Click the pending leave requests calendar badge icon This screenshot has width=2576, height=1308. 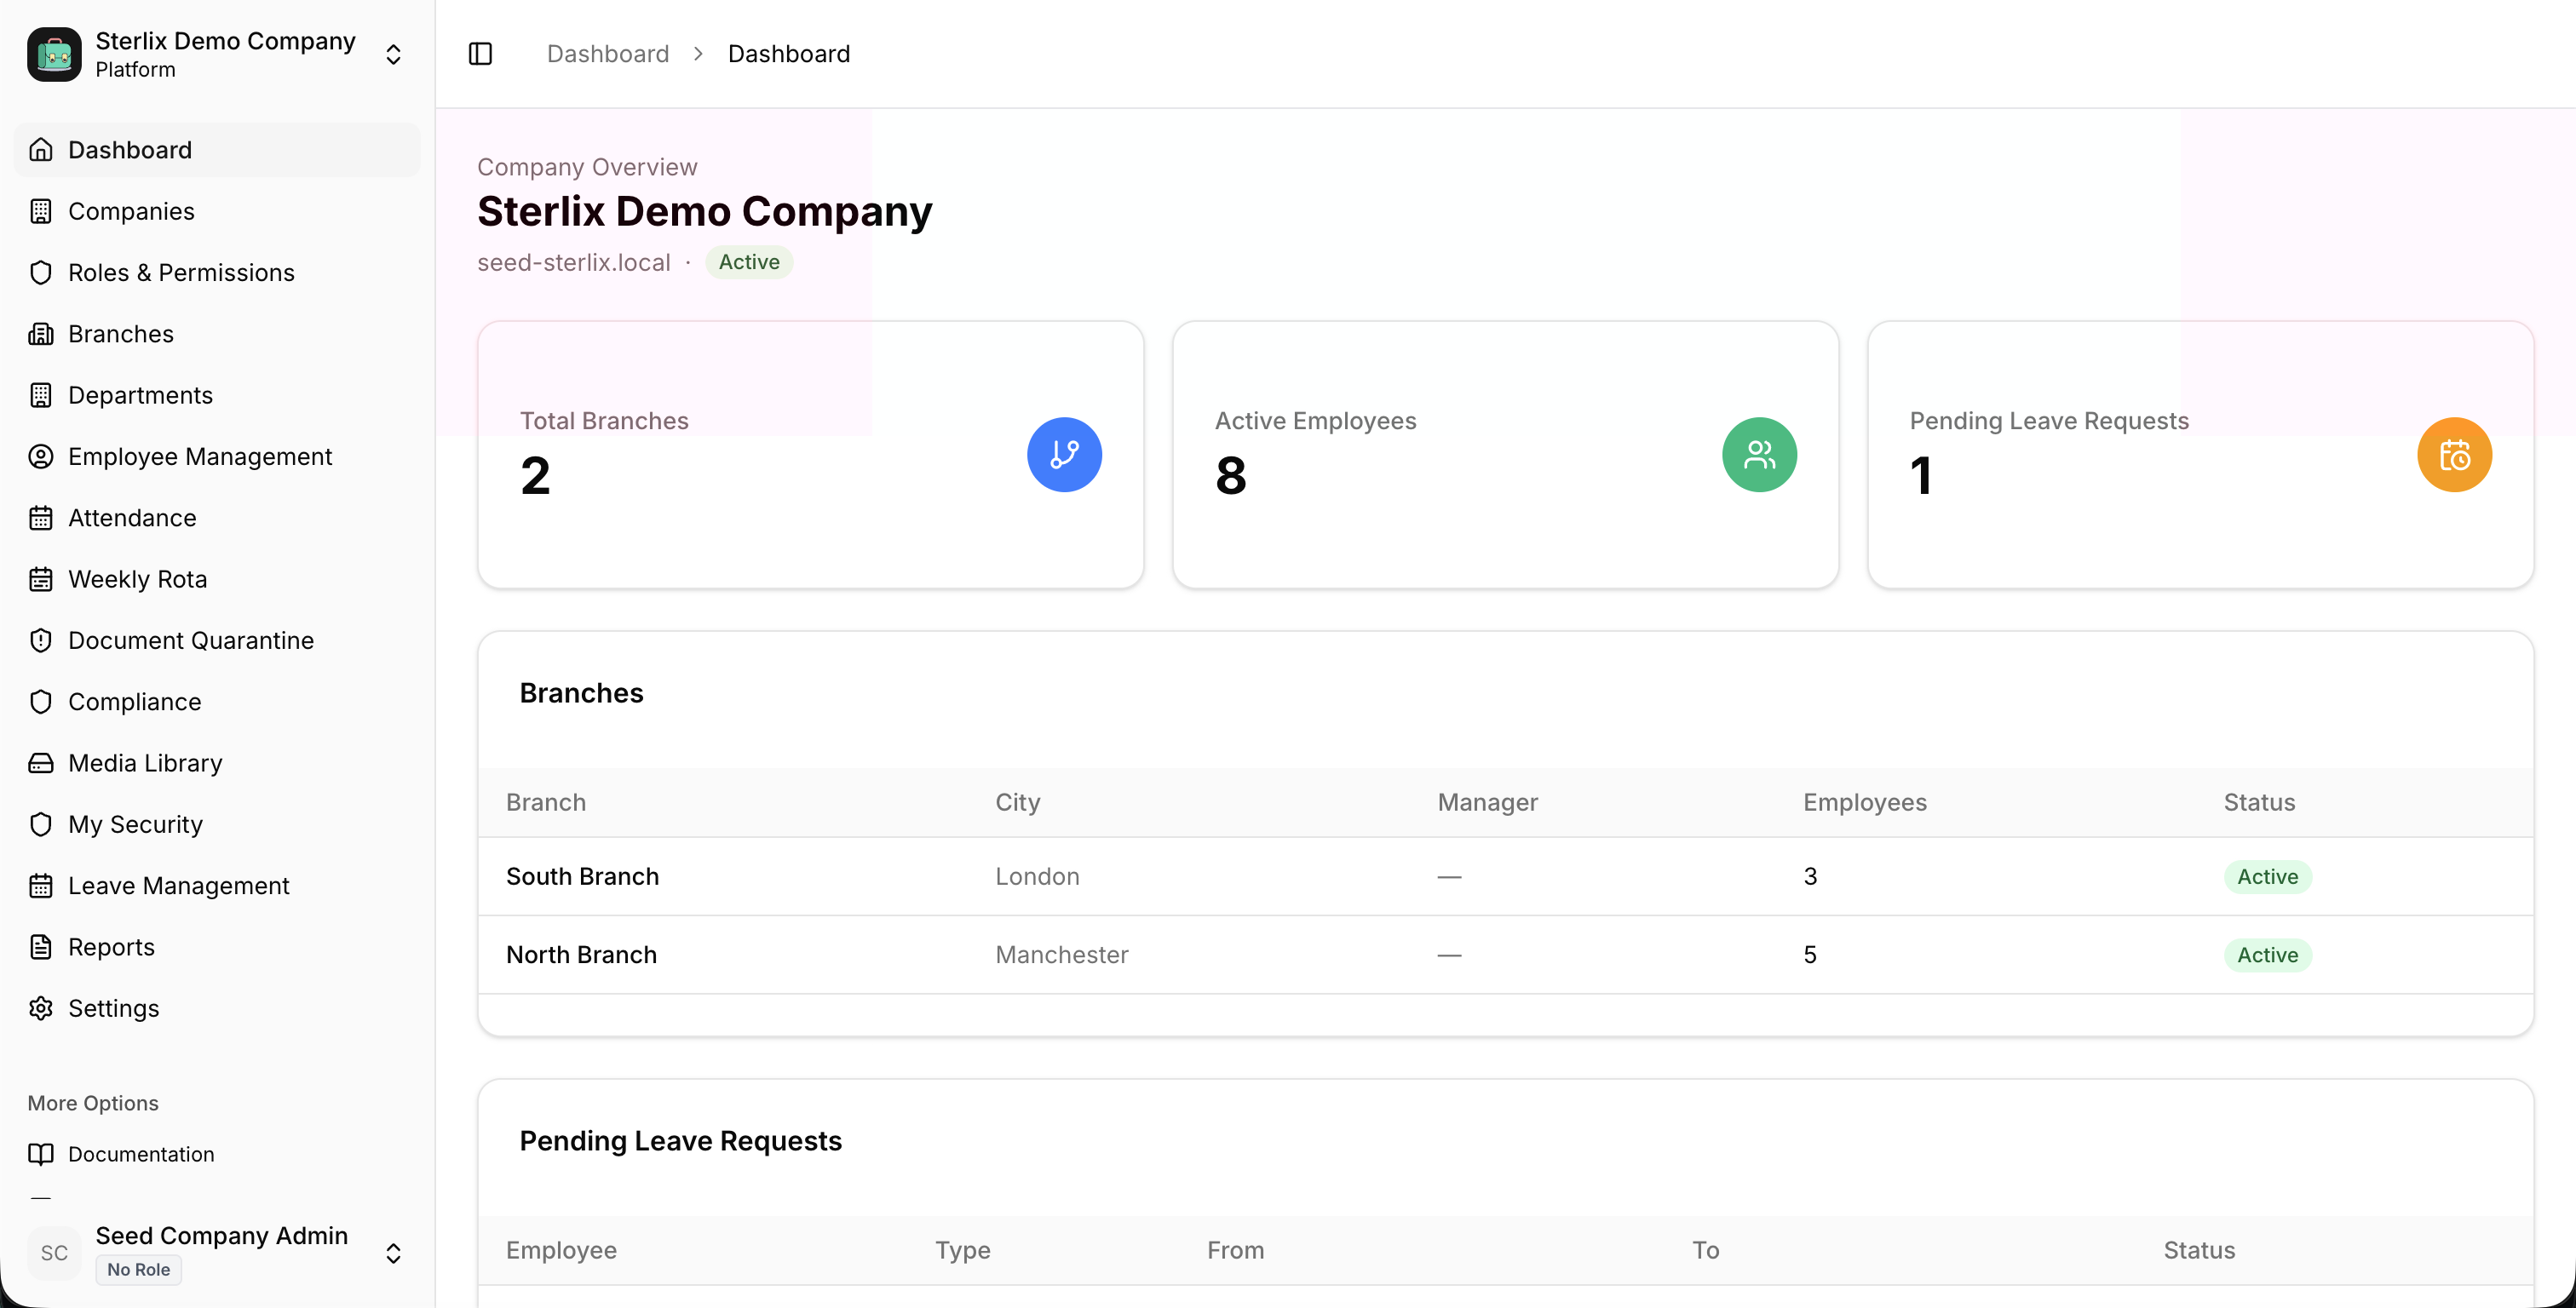point(2454,455)
